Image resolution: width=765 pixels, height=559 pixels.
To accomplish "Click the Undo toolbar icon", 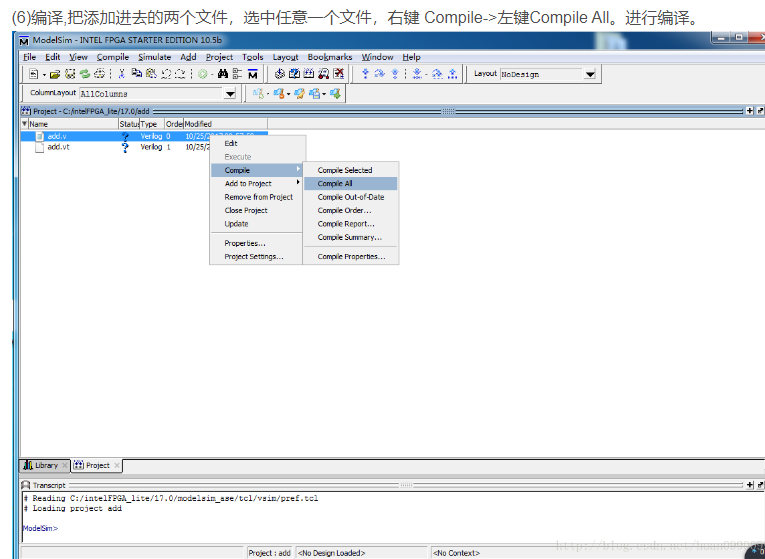I will 166,74.
